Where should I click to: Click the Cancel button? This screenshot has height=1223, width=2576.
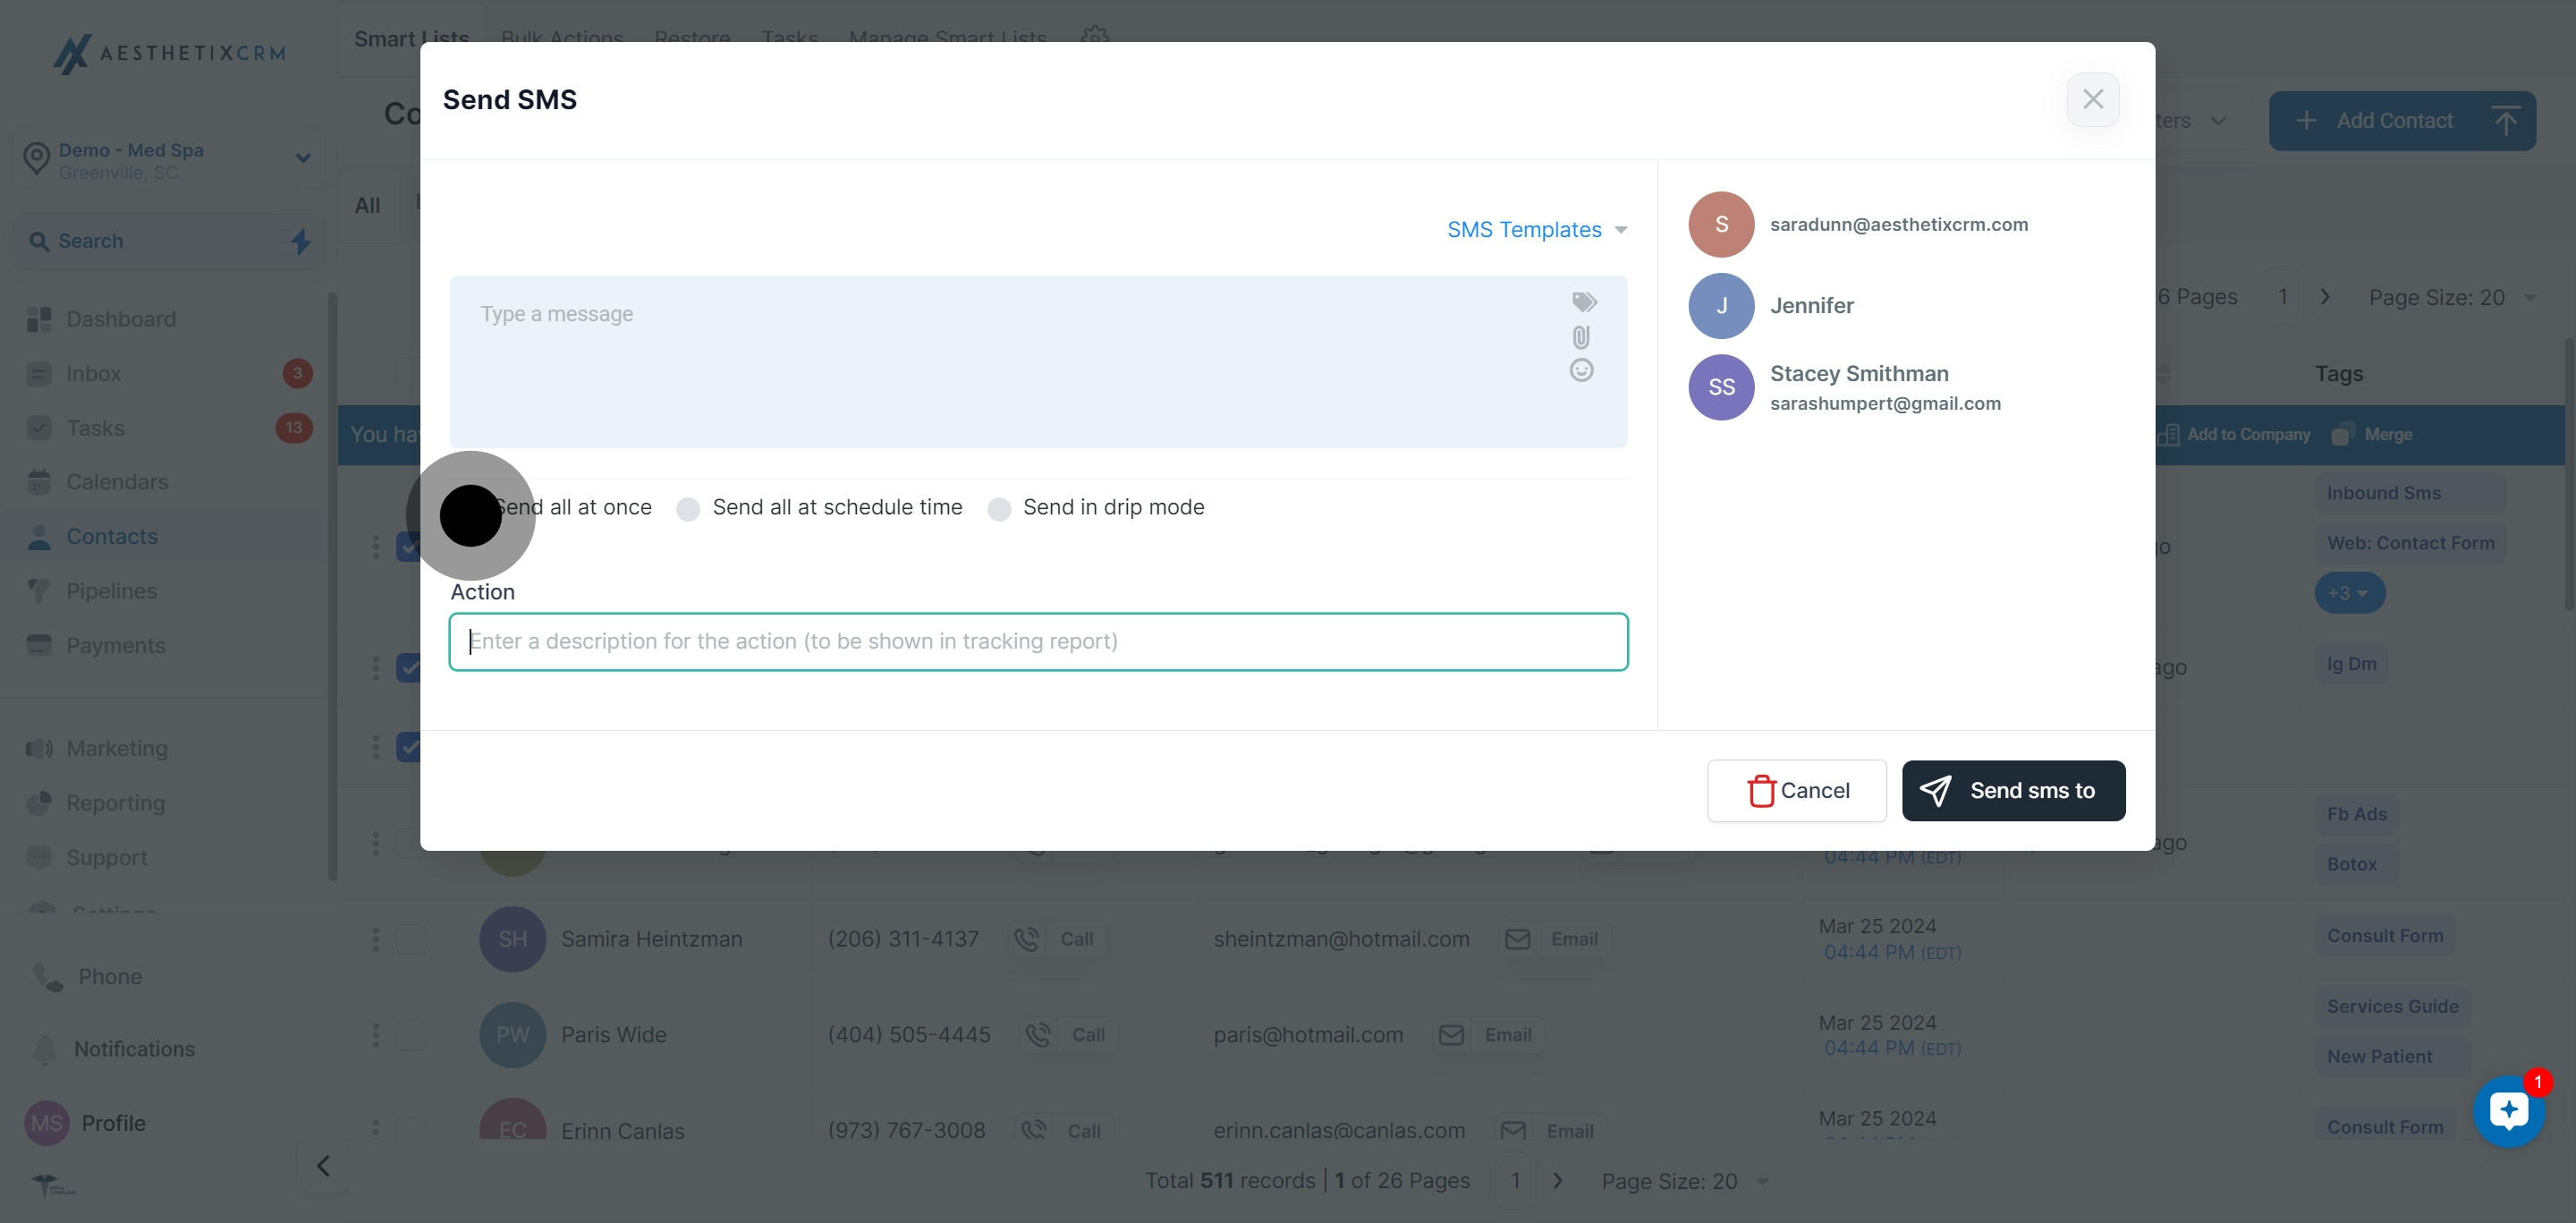1796,790
